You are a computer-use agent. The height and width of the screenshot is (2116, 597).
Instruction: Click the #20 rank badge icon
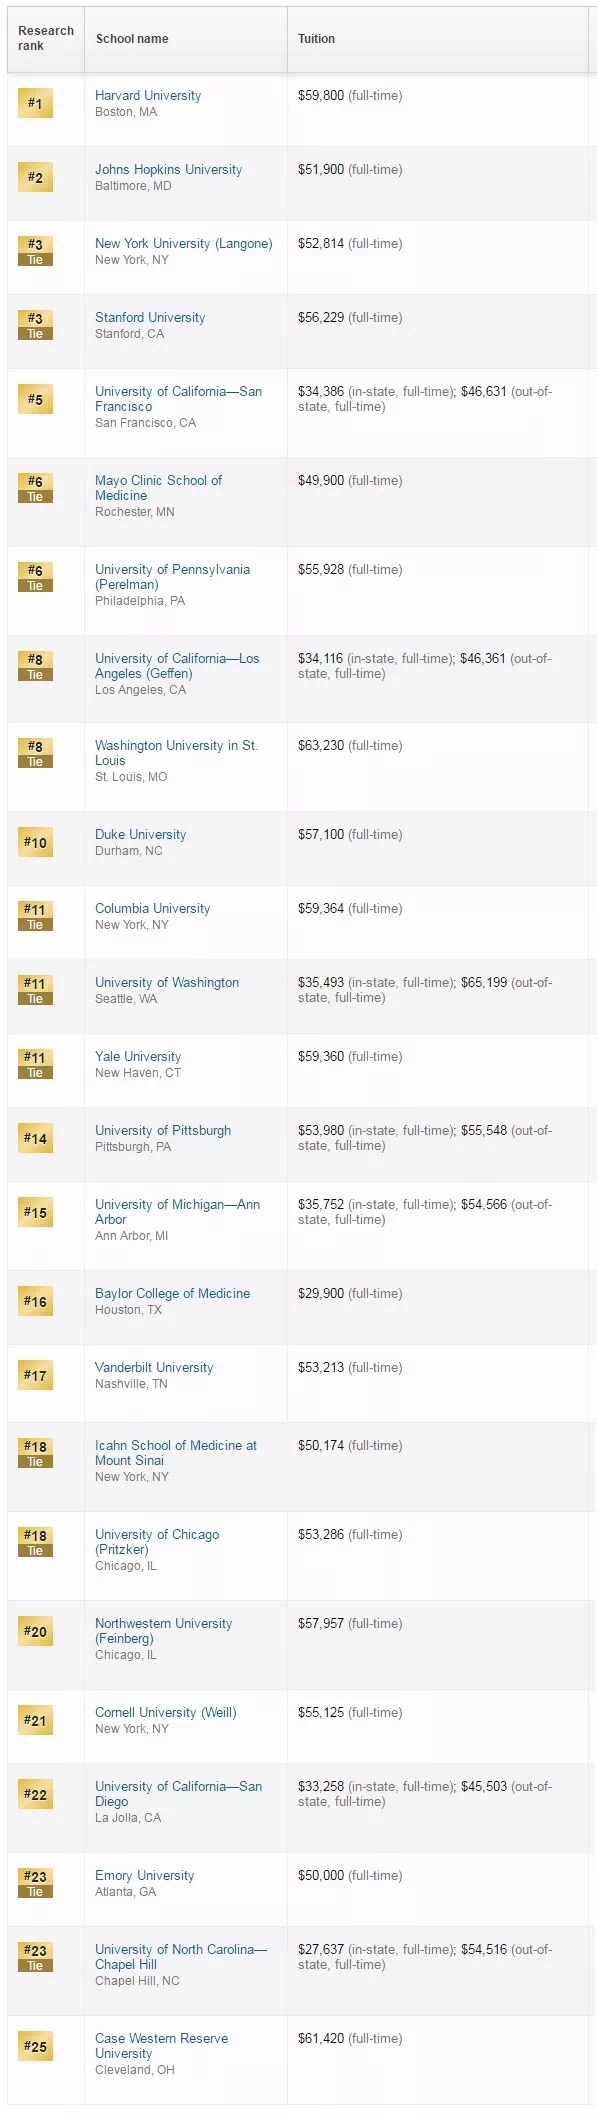(x=35, y=1631)
